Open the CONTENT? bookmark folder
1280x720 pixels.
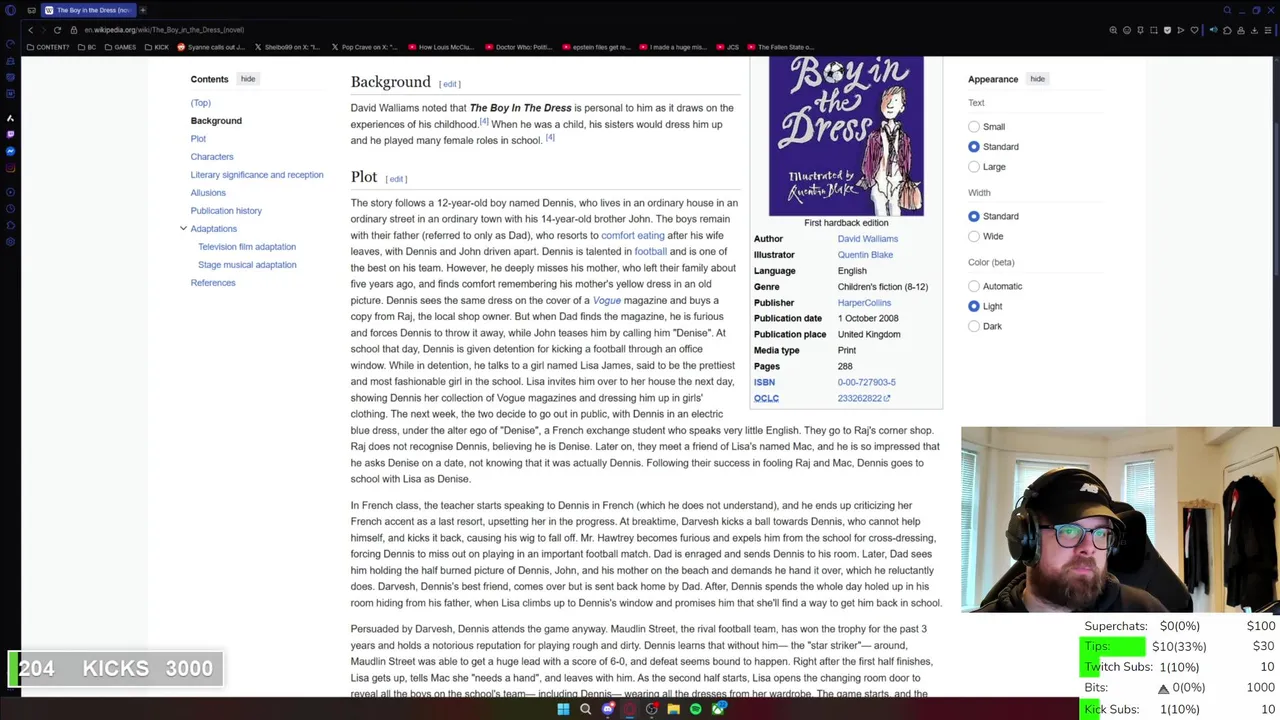pyautogui.click(x=48, y=47)
